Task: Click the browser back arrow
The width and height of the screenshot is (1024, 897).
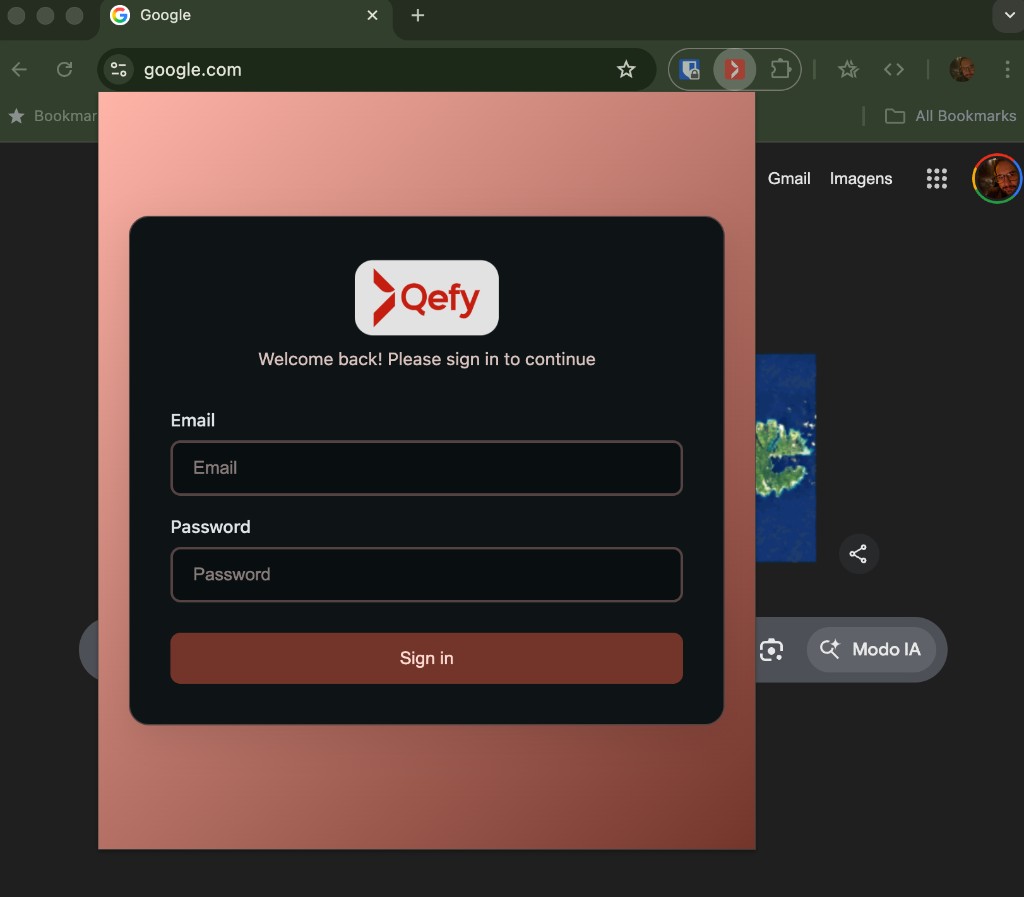Action: click(20, 69)
